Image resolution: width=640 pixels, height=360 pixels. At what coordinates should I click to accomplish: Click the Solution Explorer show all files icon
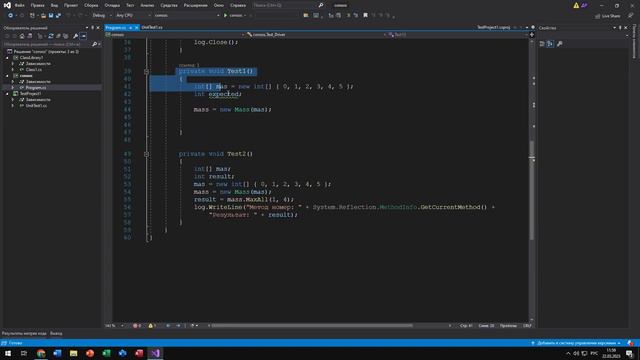(66, 36)
